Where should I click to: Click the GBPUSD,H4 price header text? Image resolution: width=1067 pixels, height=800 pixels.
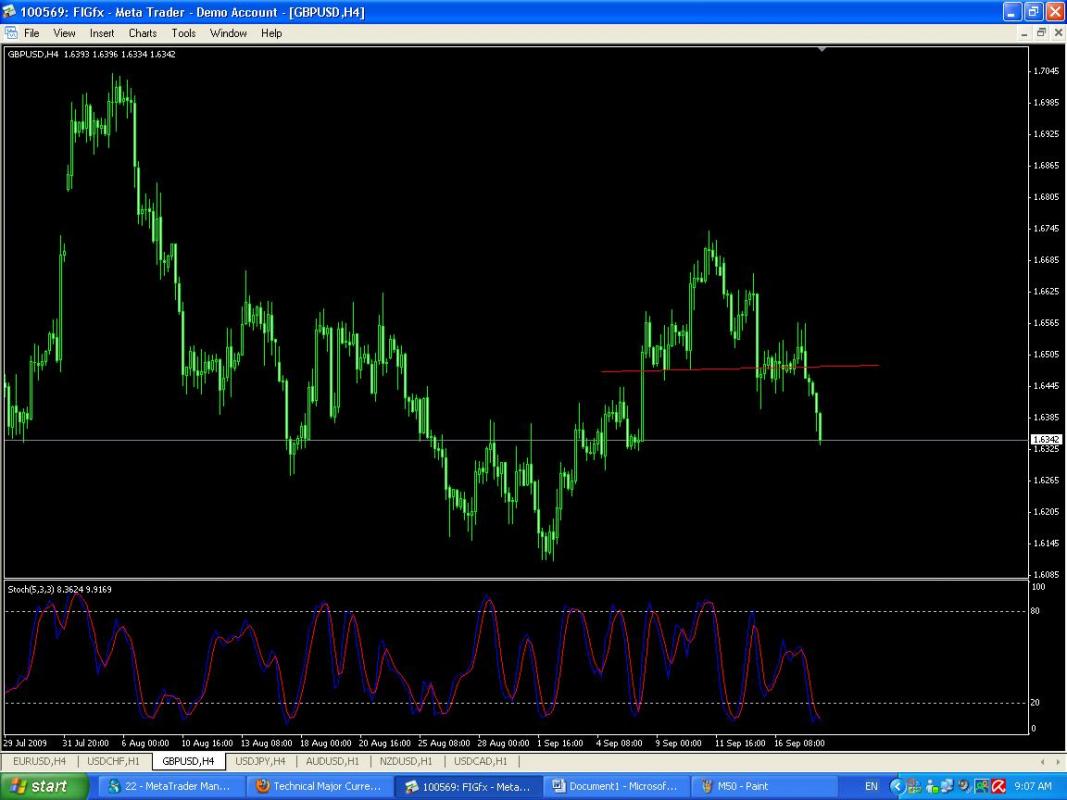91,54
